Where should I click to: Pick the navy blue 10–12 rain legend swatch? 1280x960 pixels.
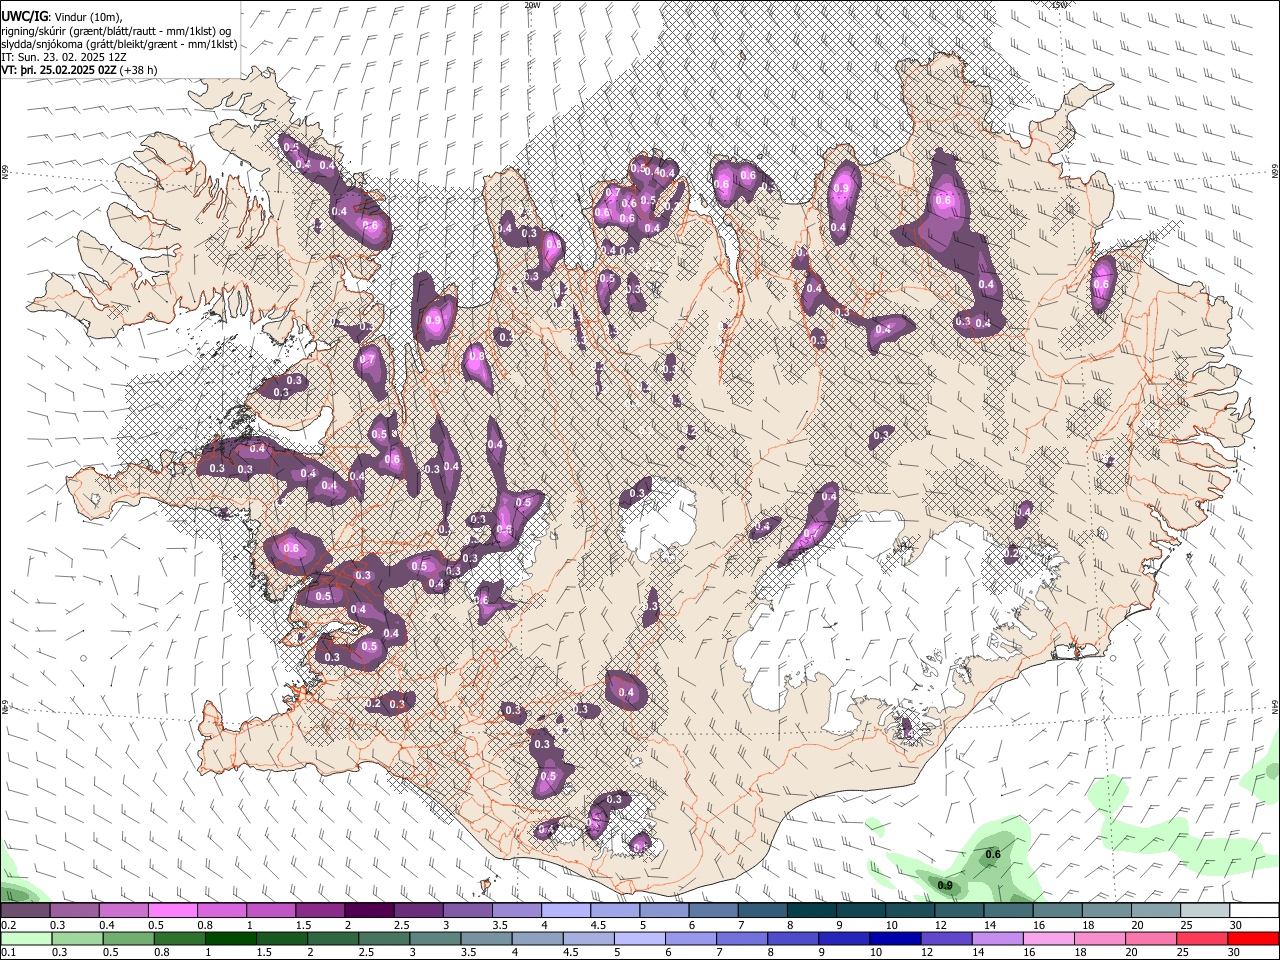[x=894, y=938]
